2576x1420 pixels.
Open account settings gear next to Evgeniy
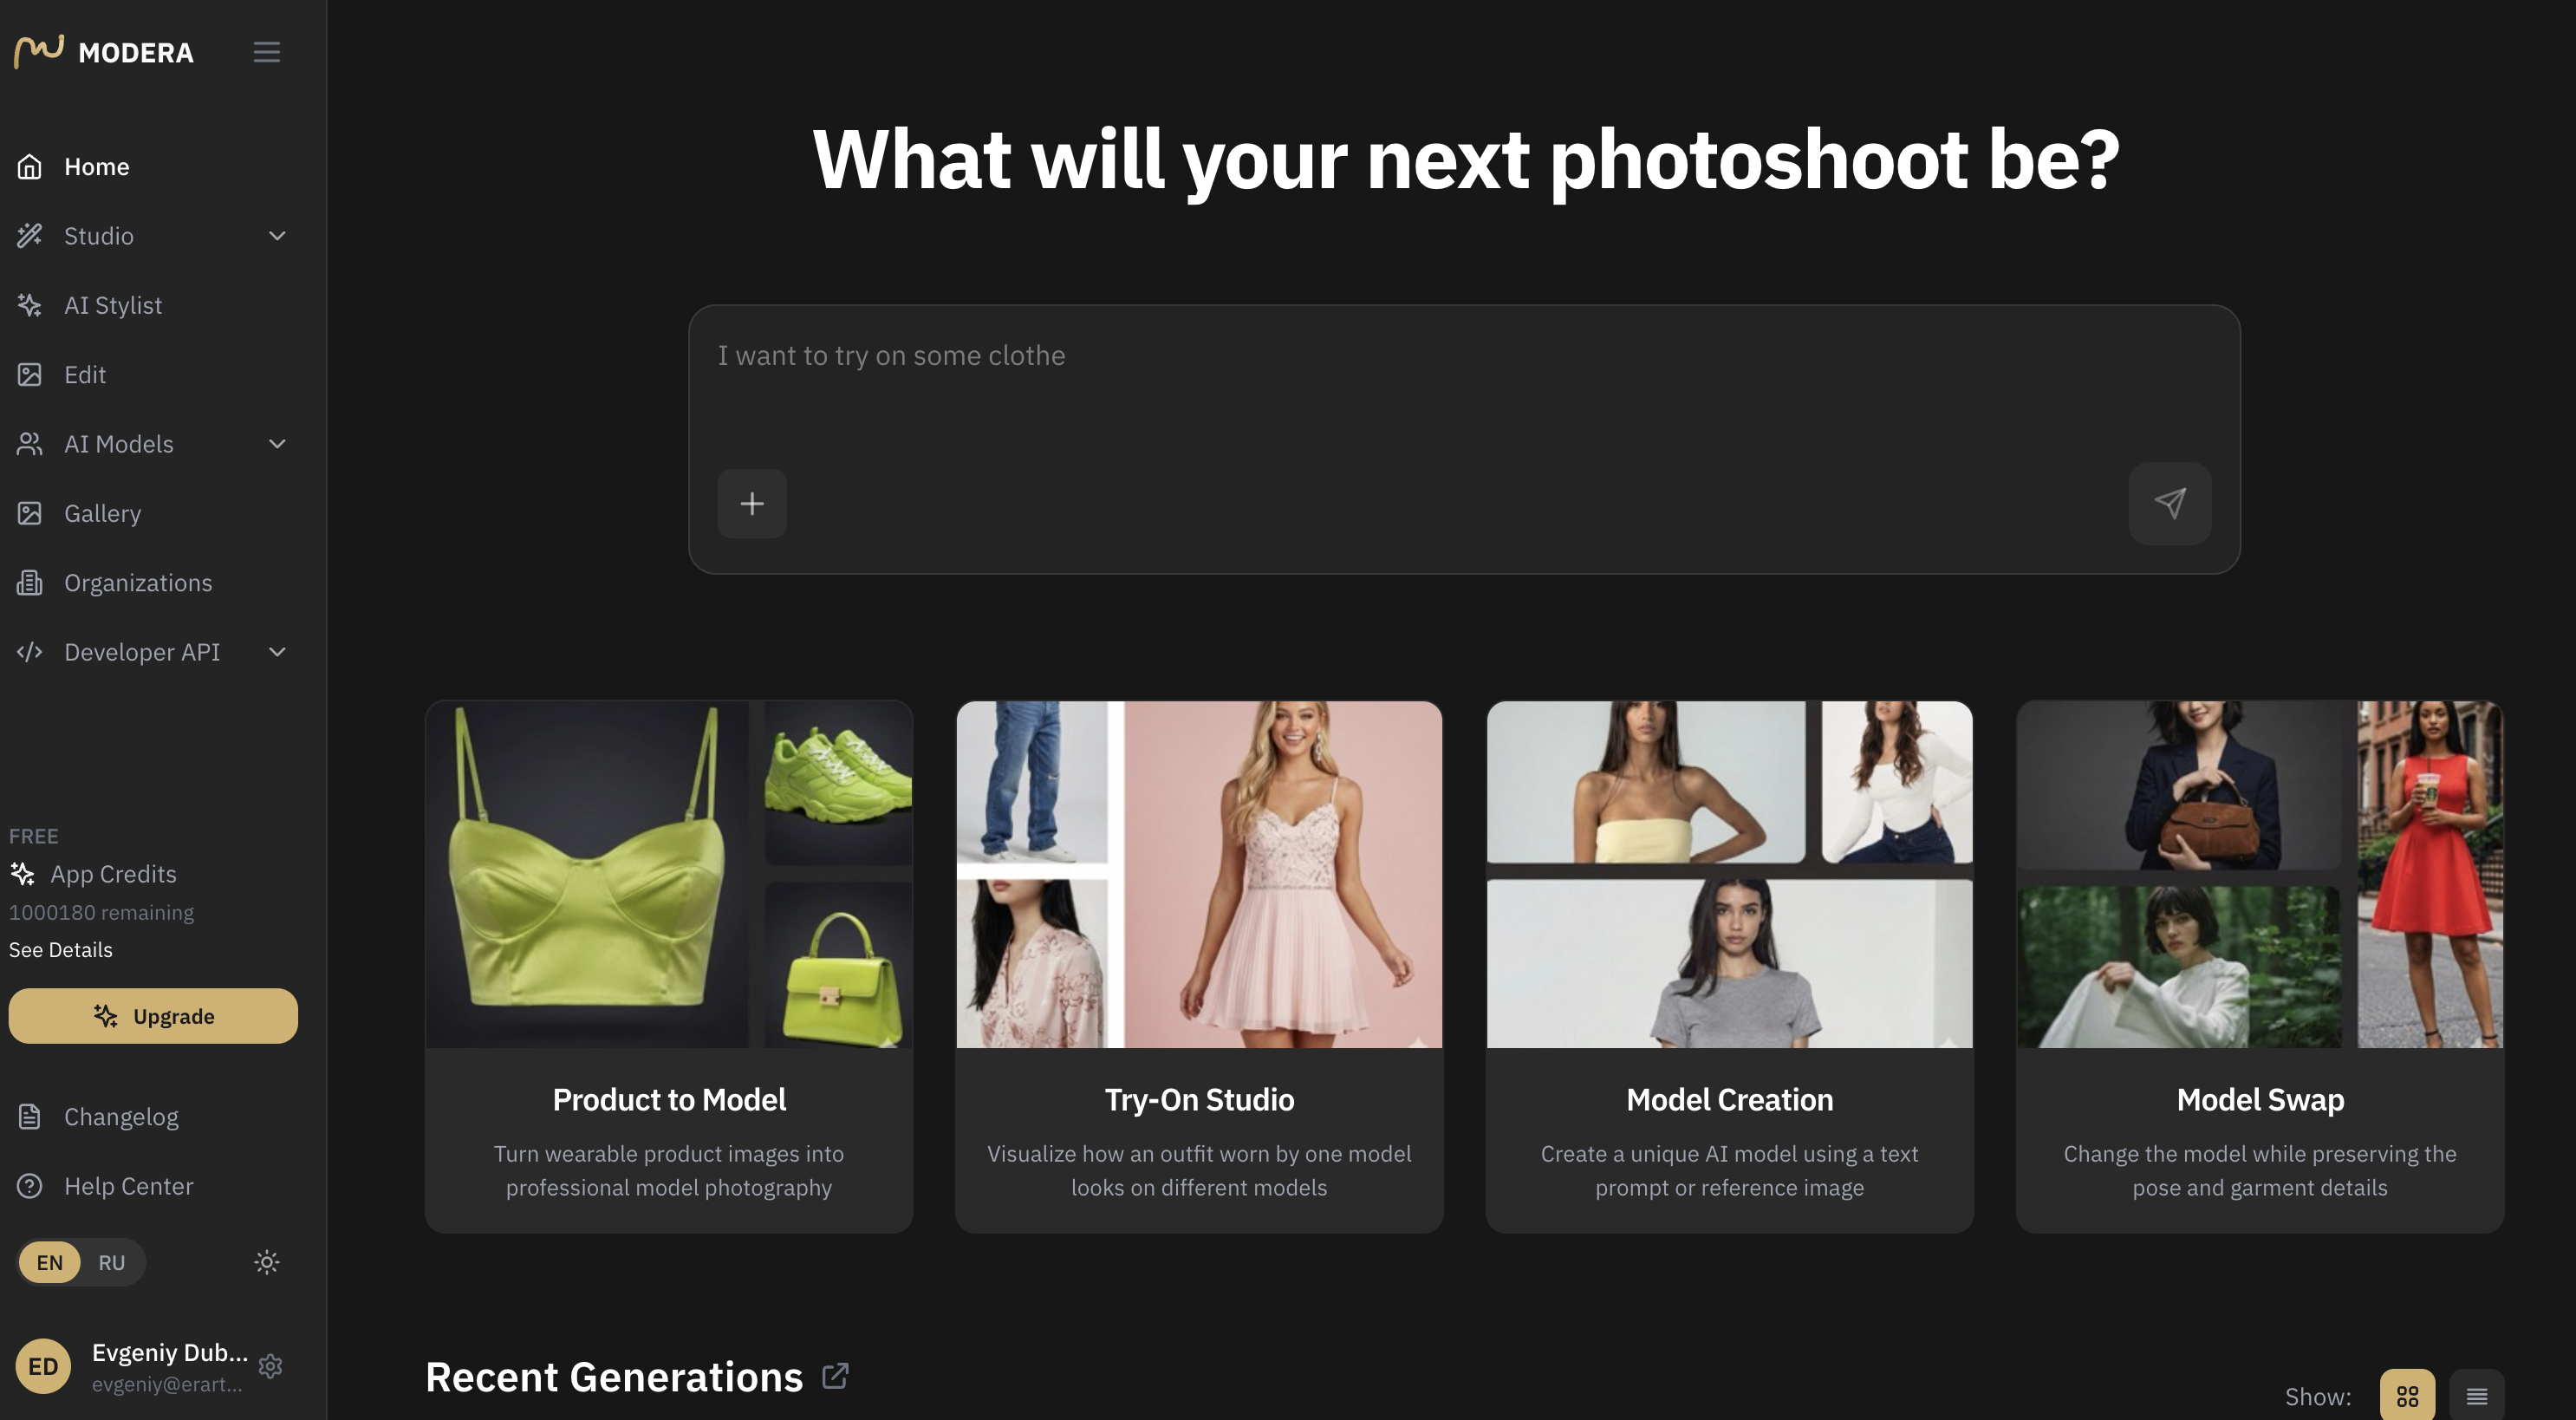269,1366
